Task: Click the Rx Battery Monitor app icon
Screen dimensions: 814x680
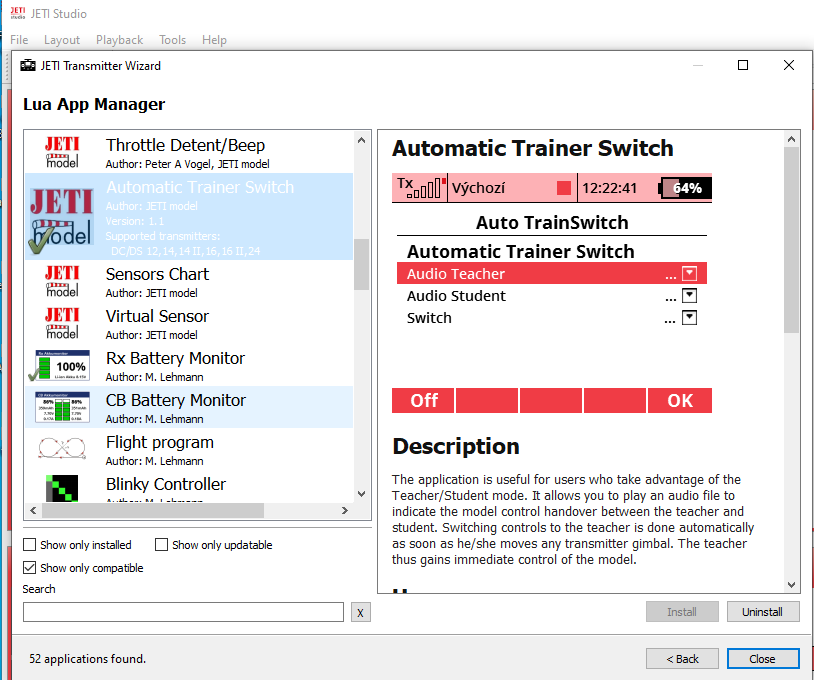Action: coord(59,365)
